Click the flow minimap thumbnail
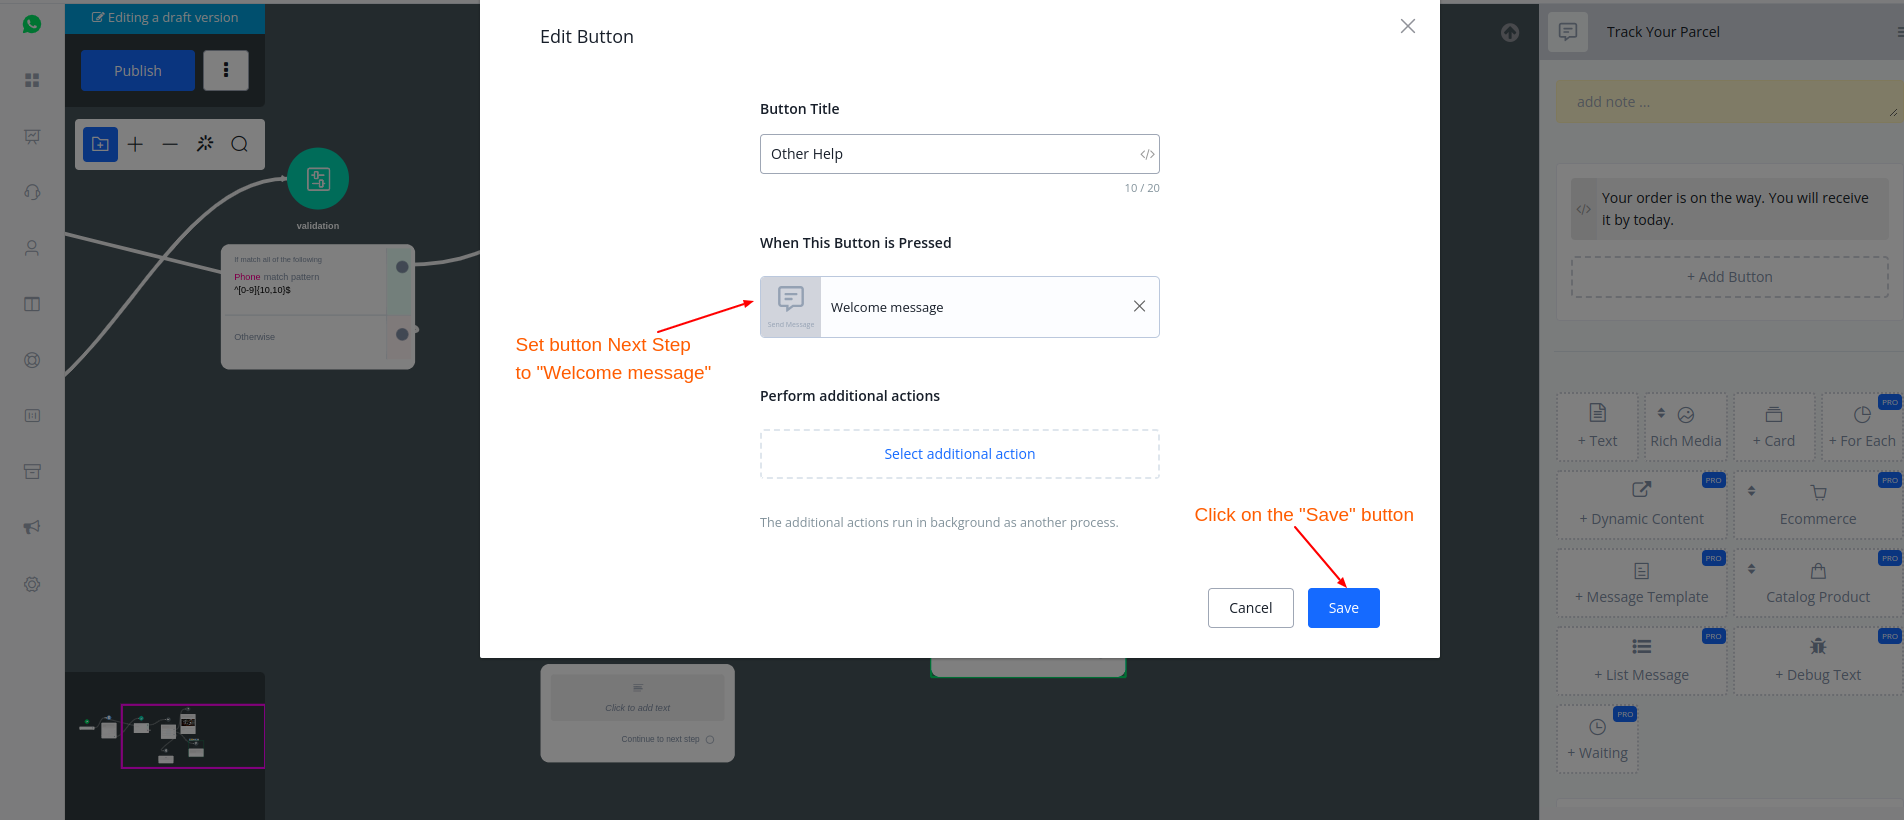This screenshot has width=1904, height=820. tap(165, 736)
